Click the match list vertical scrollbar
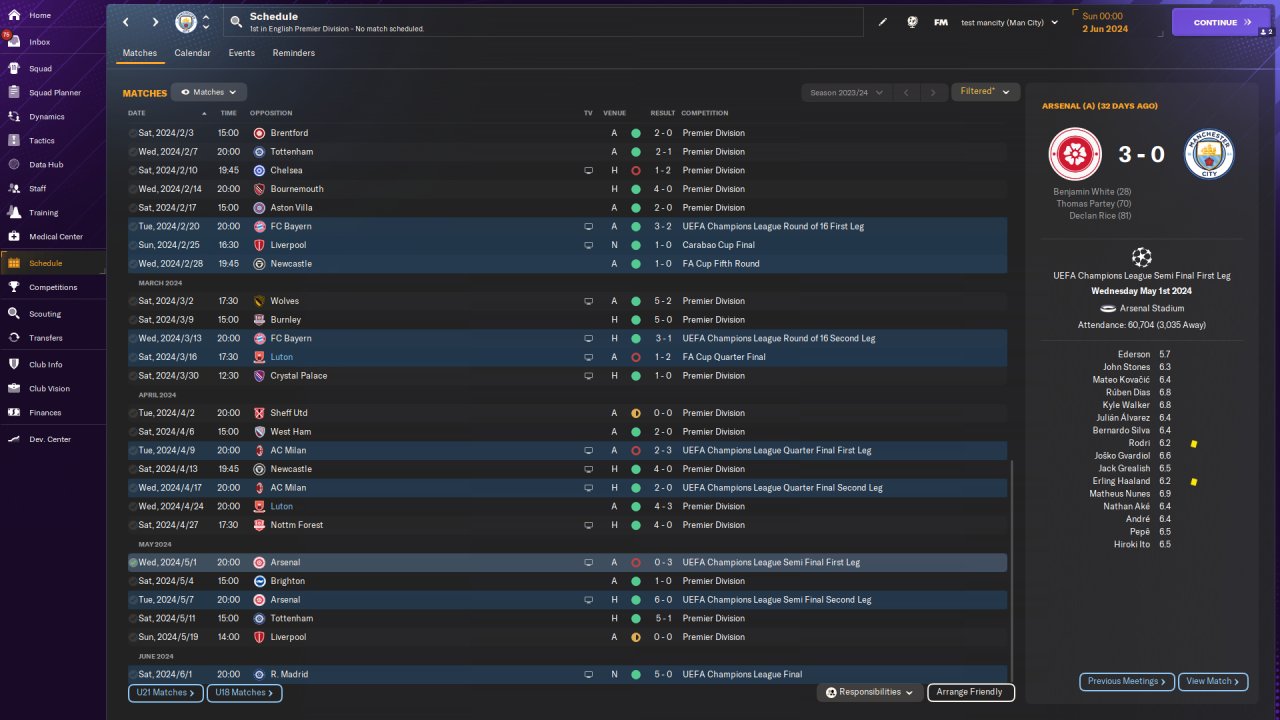Viewport: 1280px width, 720px height. click(1012, 570)
